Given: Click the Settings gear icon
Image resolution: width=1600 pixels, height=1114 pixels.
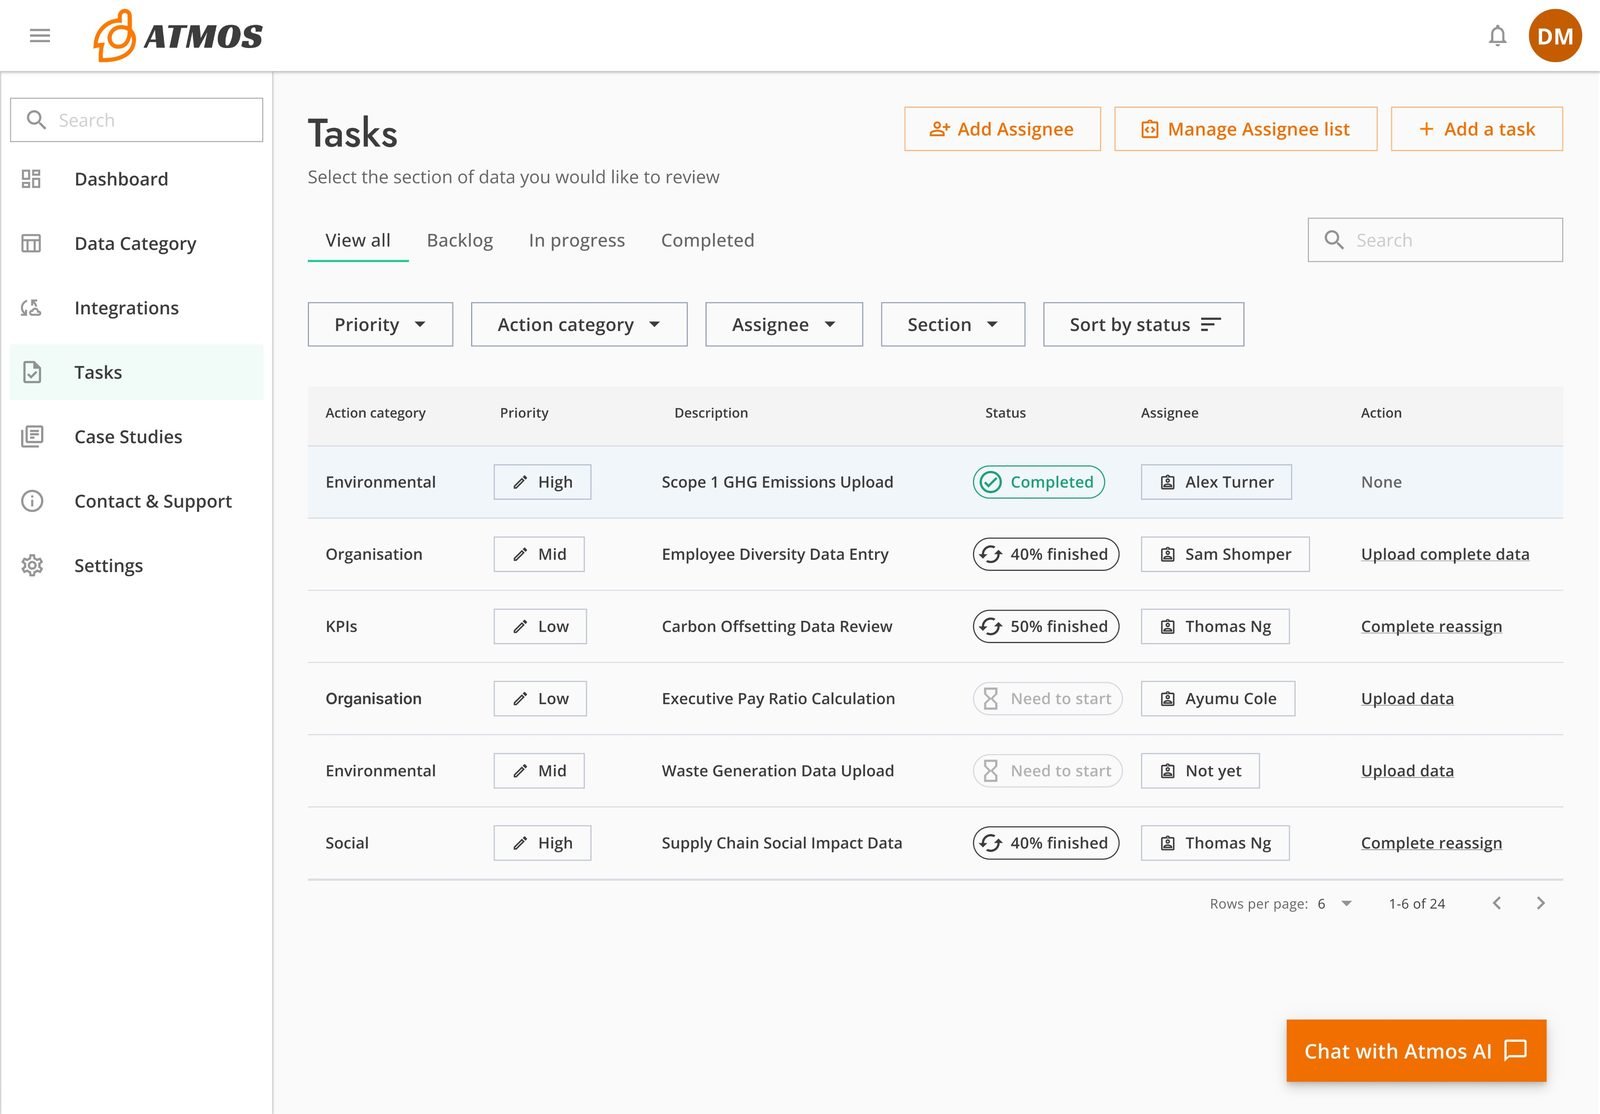Looking at the screenshot, I should click(32, 566).
